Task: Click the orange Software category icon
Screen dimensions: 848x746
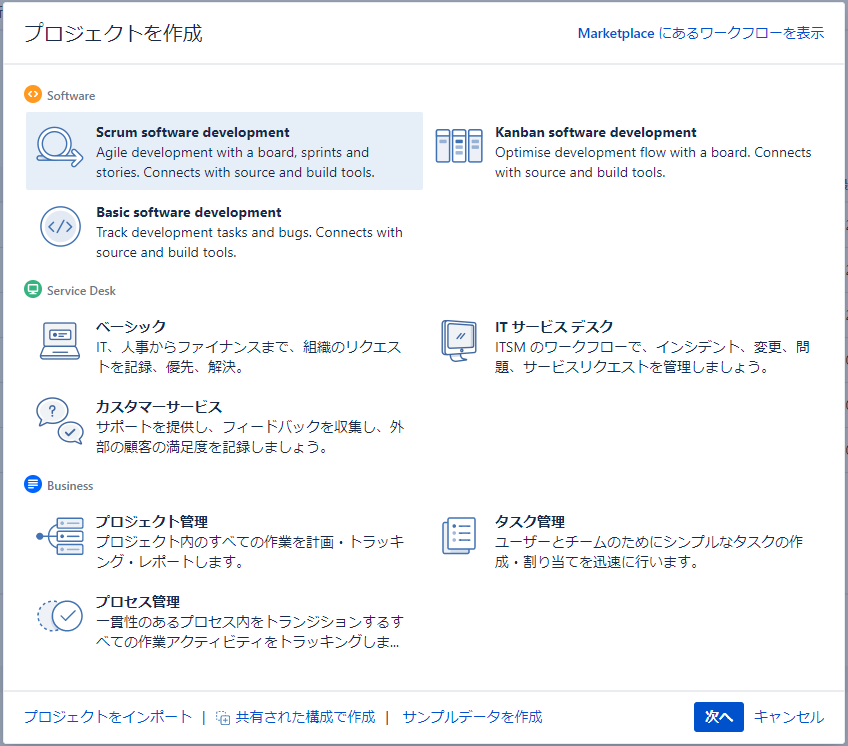Action: coord(32,94)
